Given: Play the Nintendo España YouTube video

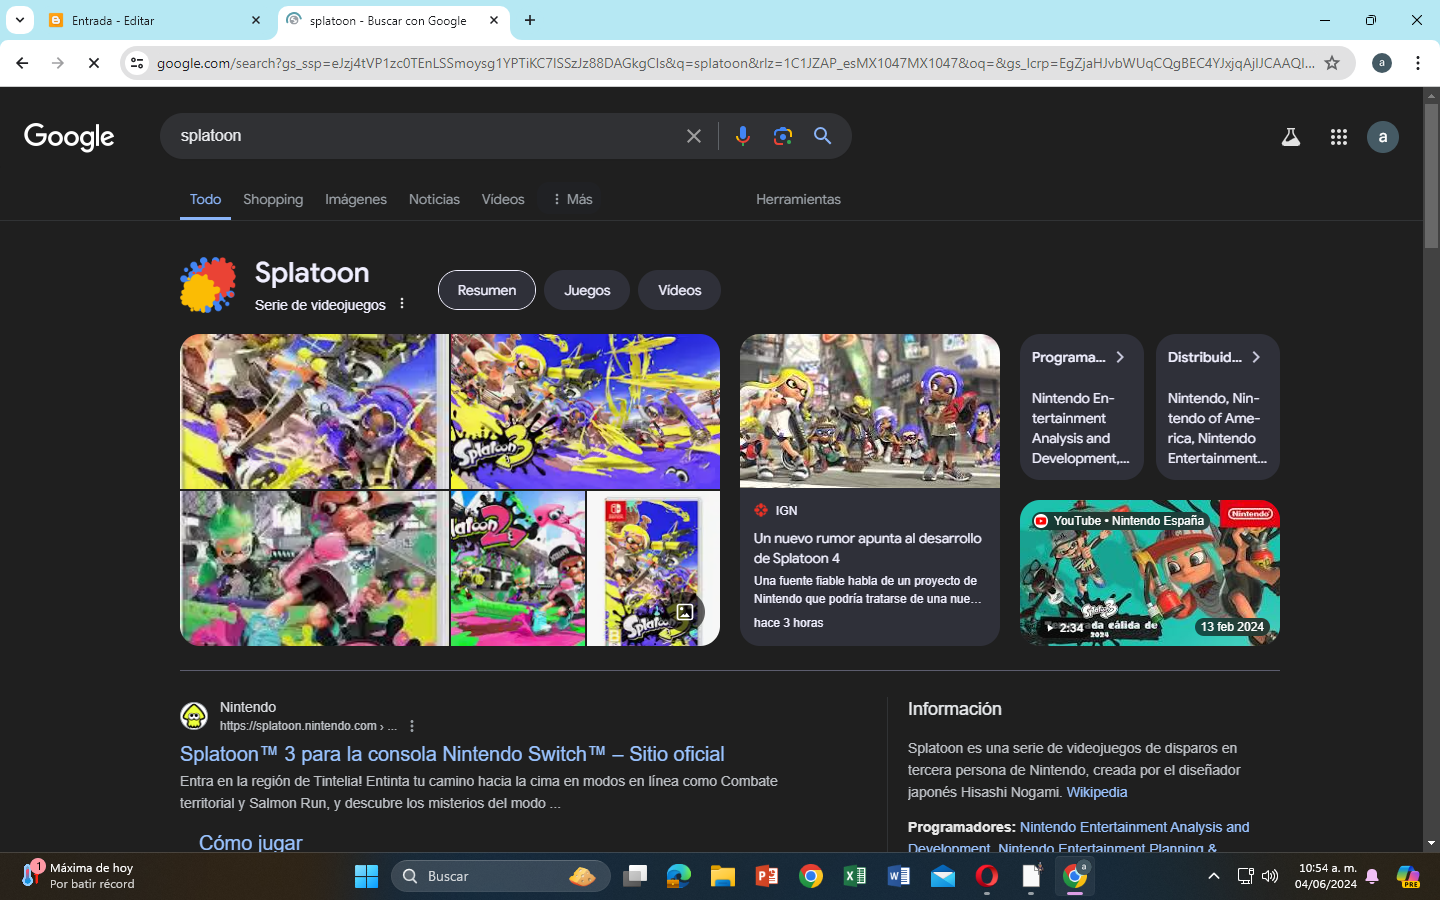Looking at the screenshot, I should (x=1150, y=573).
